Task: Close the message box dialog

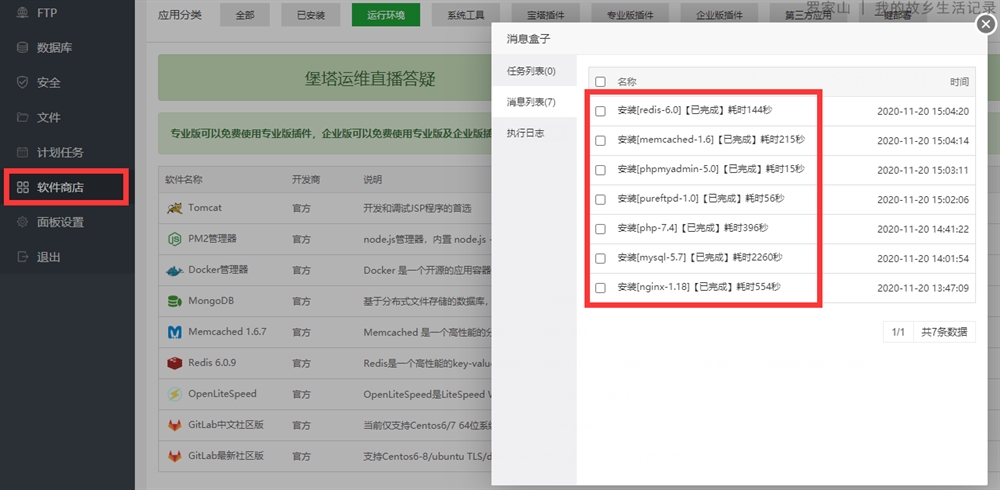Action: [986, 24]
